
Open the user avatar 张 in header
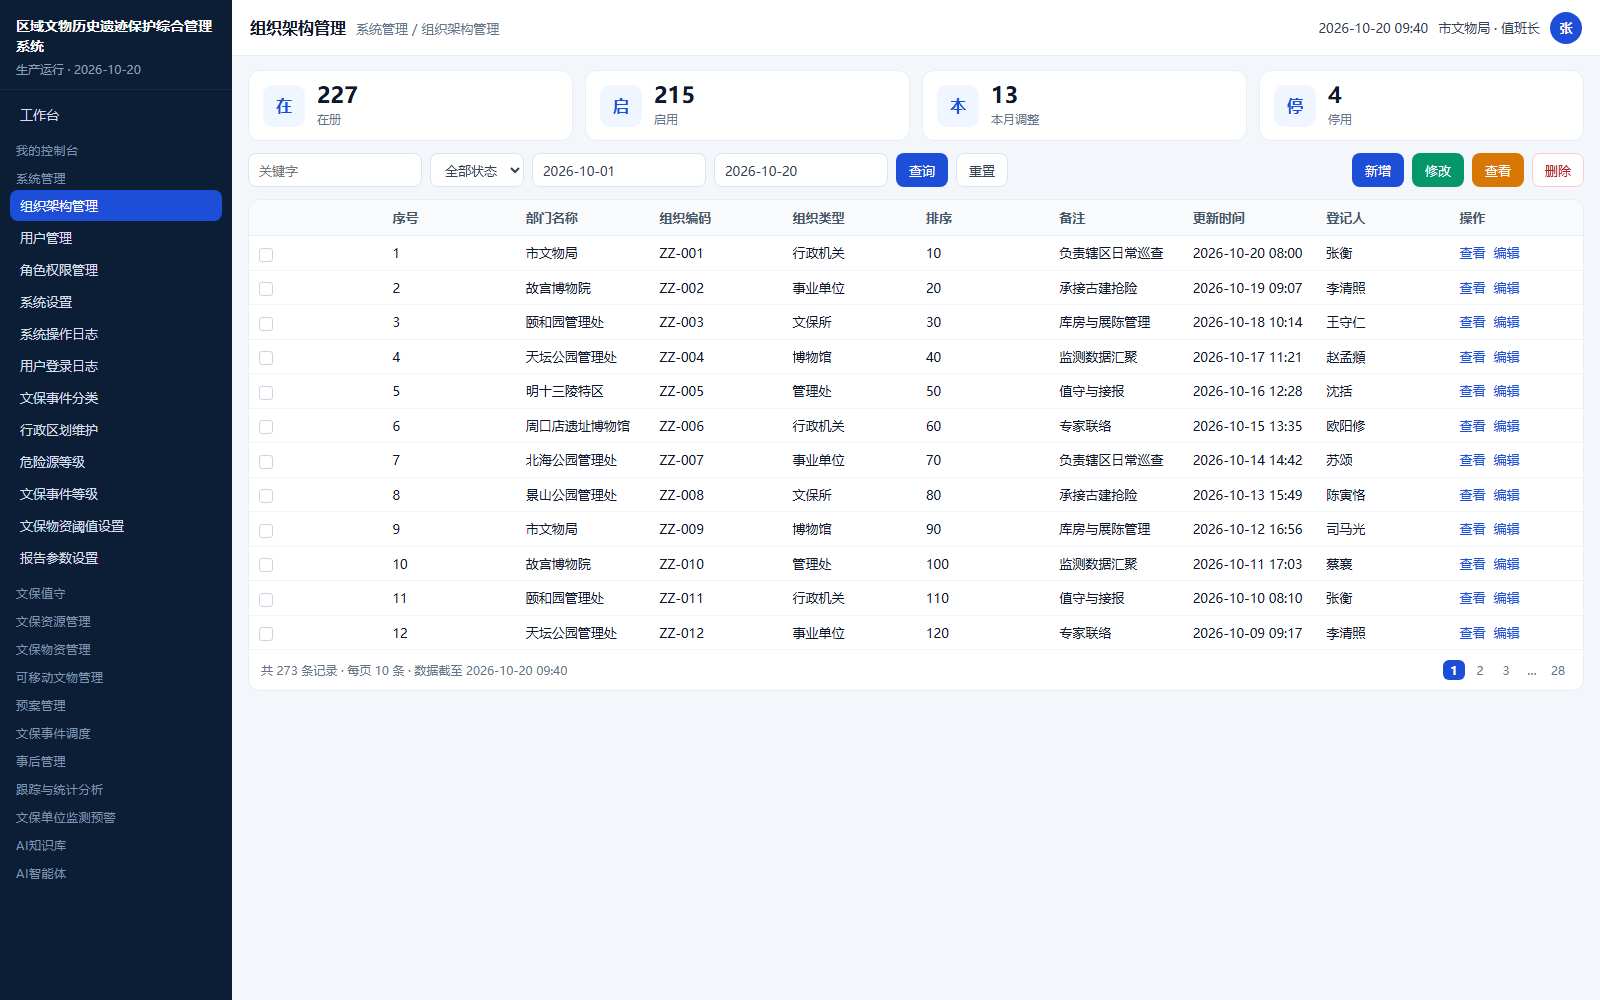tap(1566, 28)
